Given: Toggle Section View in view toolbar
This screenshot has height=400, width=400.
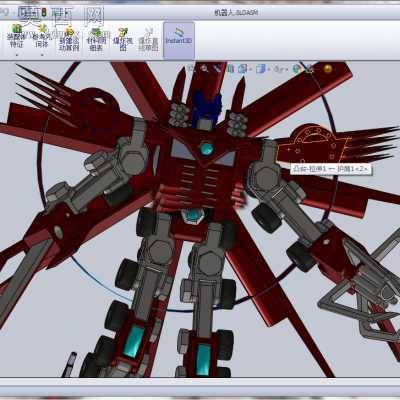Looking at the screenshot, I should (x=230, y=69).
